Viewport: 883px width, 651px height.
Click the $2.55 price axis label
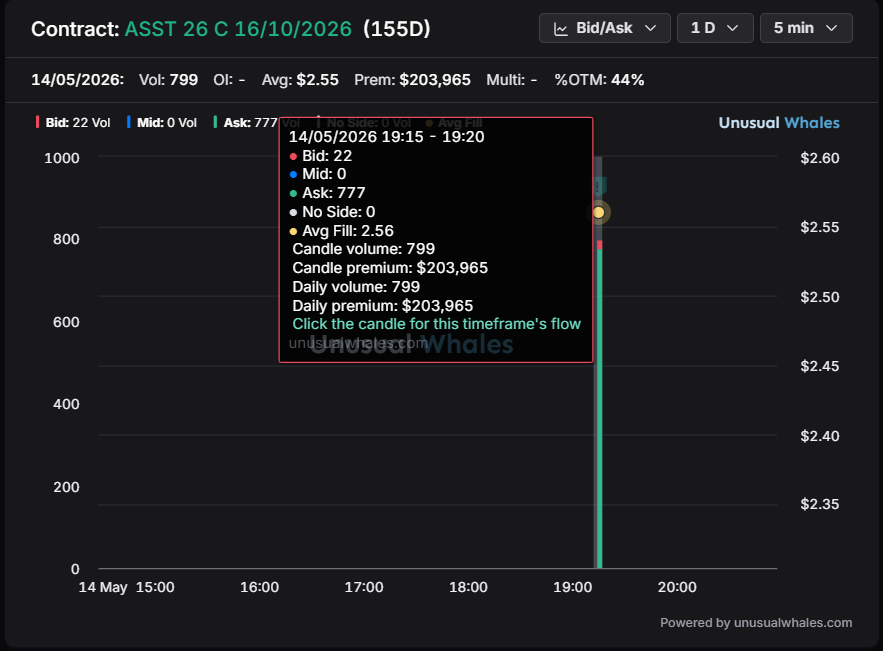(x=819, y=227)
